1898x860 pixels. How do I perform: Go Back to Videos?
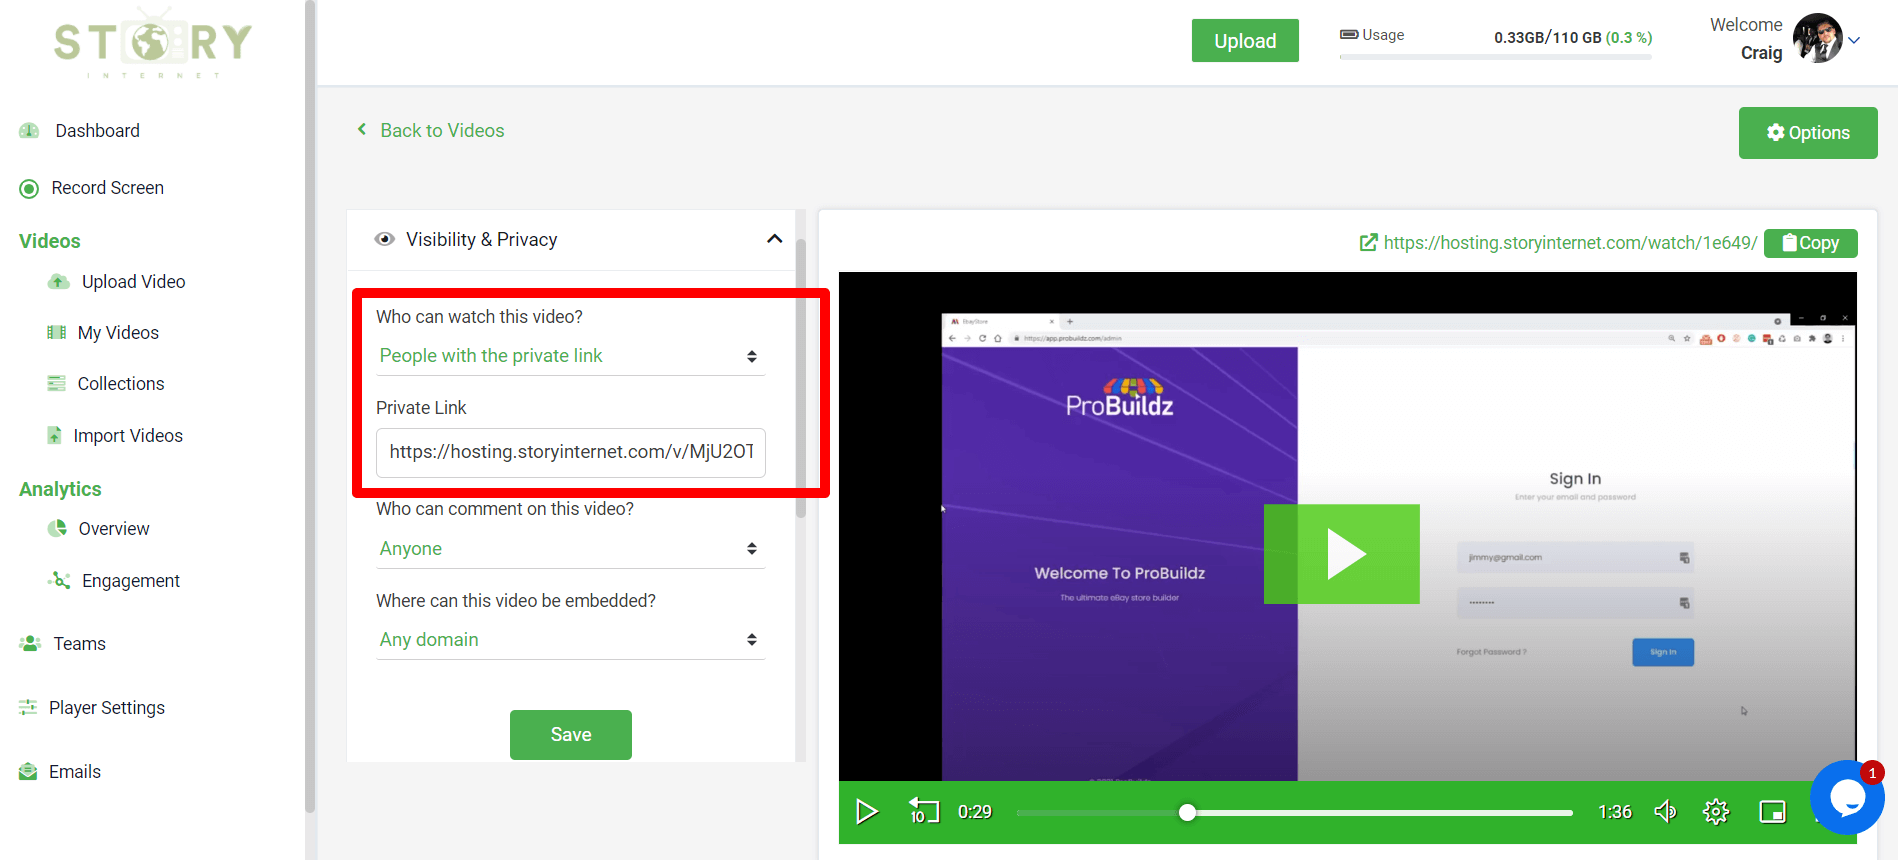coord(431,131)
